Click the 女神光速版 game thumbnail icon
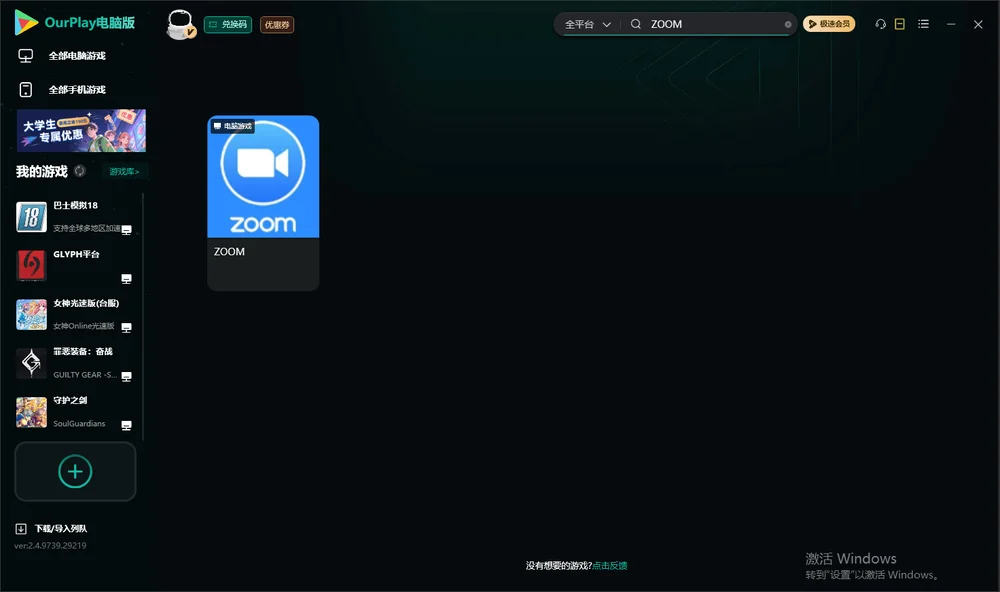The height and width of the screenshot is (592, 1000). pyautogui.click(x=31, y=314)
